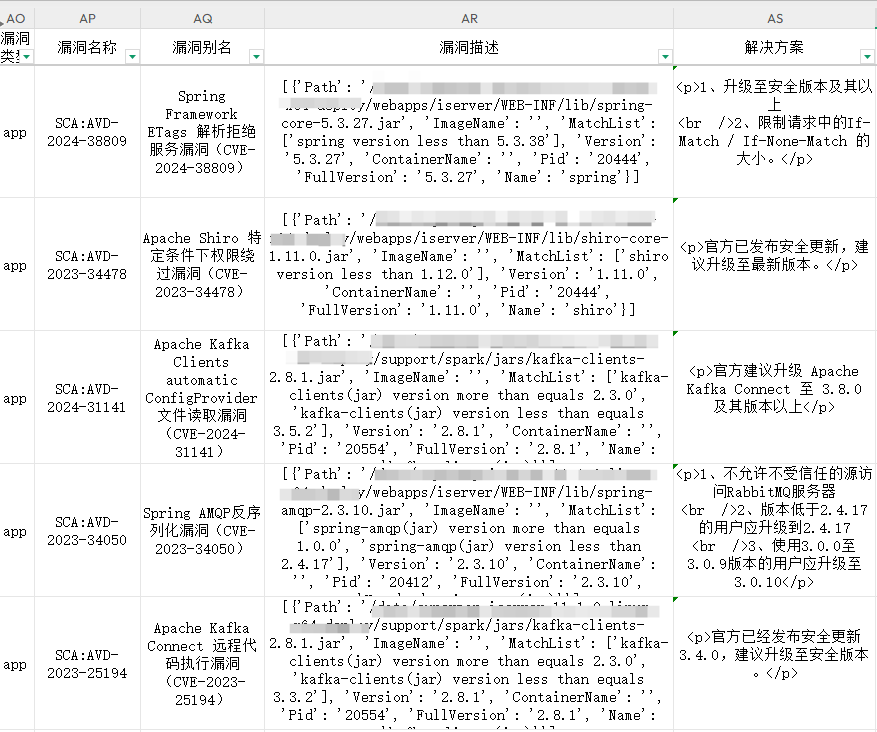This screenshot has width=877, height=732.
Task: Select cell SCA:AVD-2024-38809
Action: pos(87,132)
